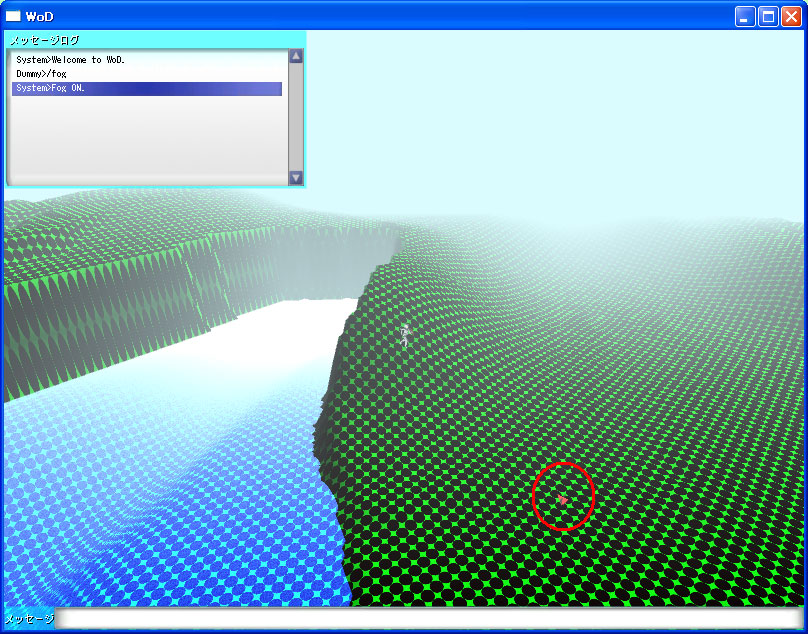
Task: Click the empty area inside the message log list
Action: [146, 140]
